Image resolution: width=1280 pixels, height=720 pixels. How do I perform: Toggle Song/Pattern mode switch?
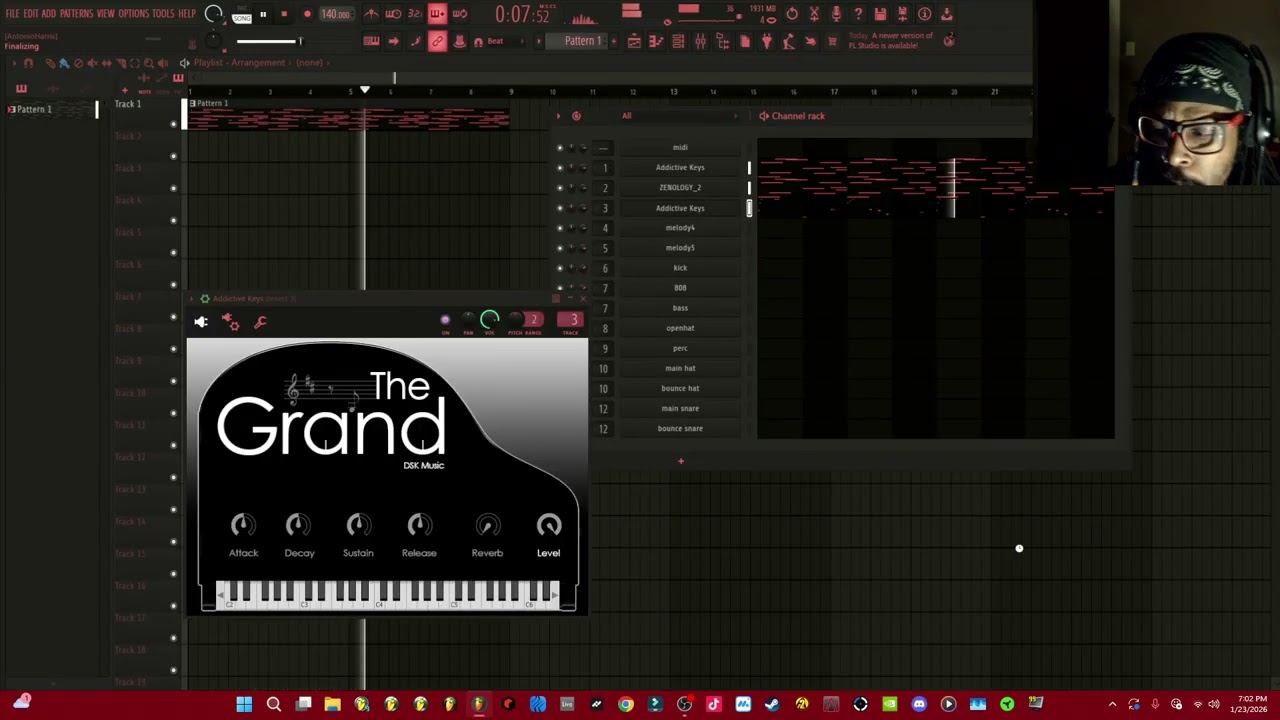tap(242, 14)
